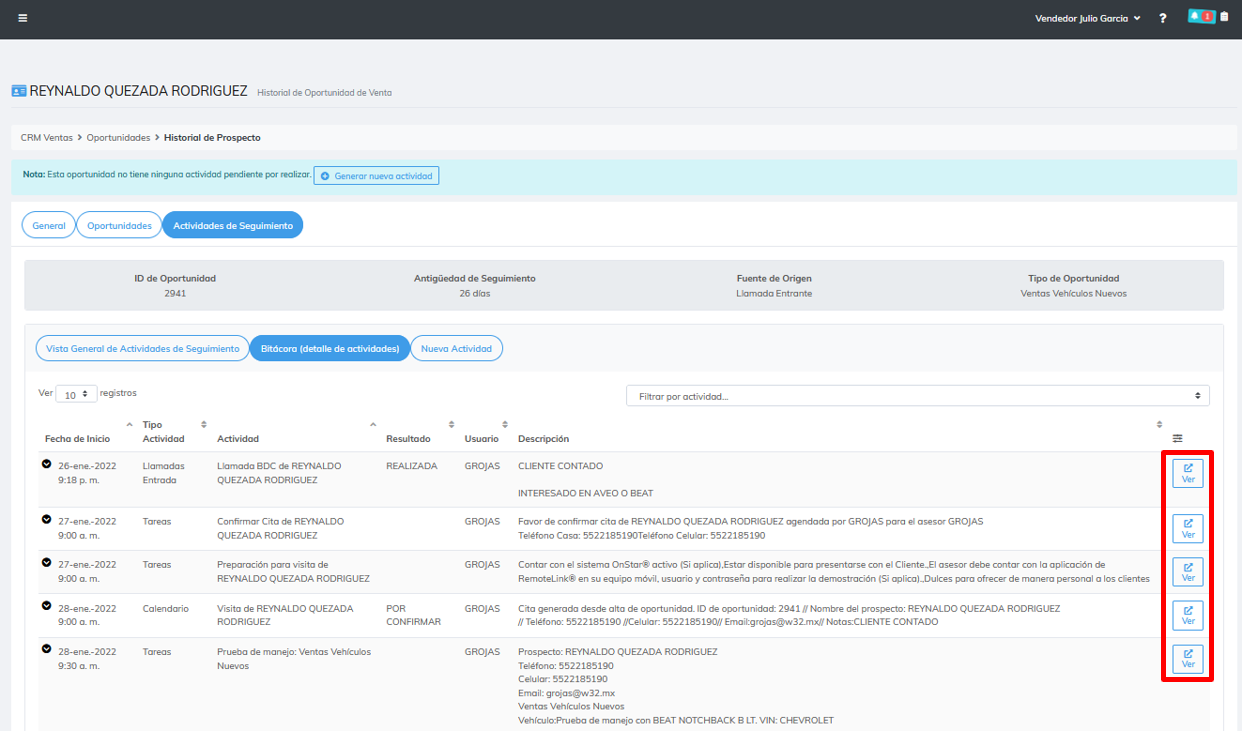Switch to the General tab
Screen dimensions: 1242x731
pyautogui.click(x=49, y=225)
